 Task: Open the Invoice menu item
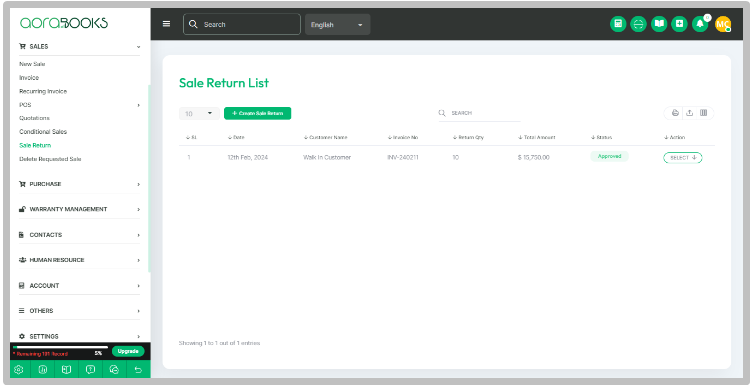tap(29, 77)
